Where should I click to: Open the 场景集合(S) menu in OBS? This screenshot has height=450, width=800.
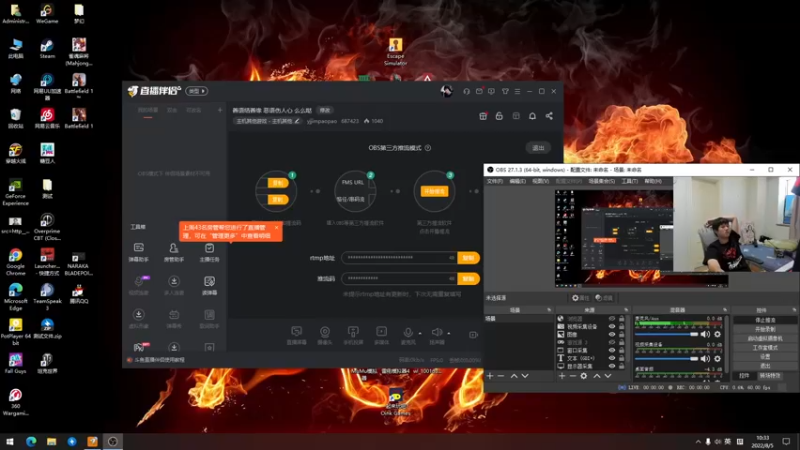[x=602, y=181]
